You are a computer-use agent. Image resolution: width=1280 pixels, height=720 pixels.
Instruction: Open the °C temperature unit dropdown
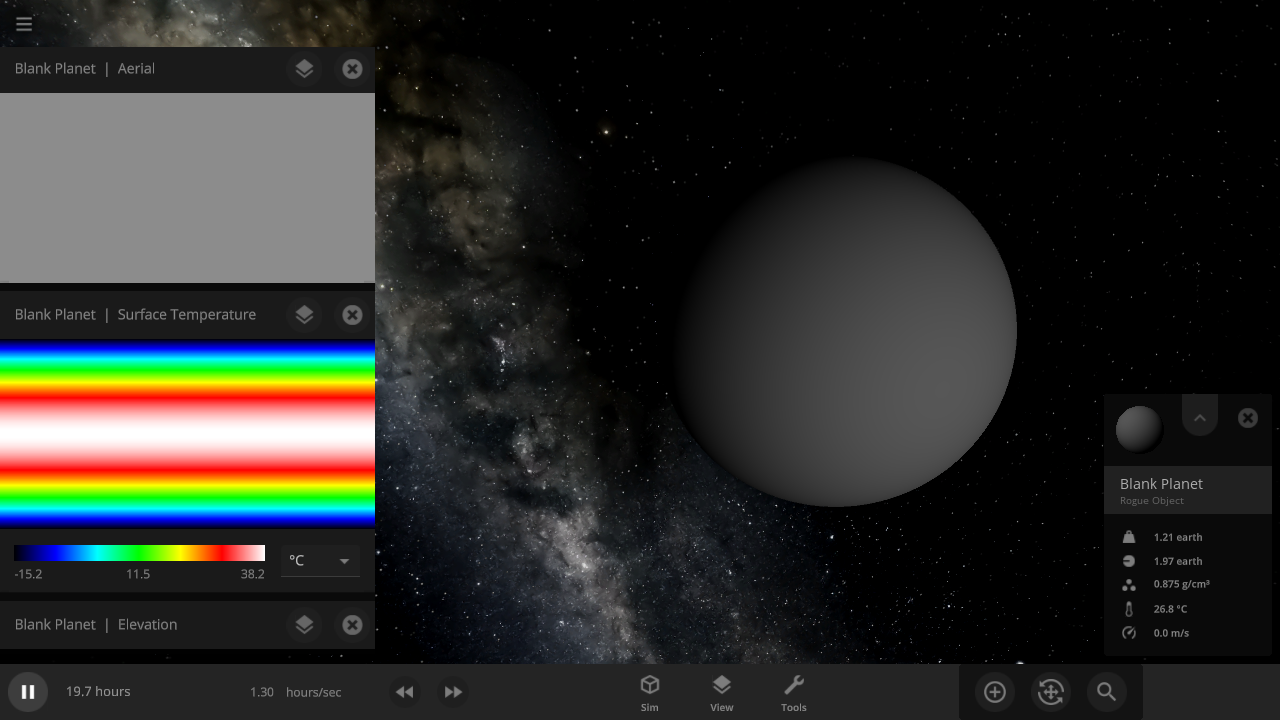(320, 561)
